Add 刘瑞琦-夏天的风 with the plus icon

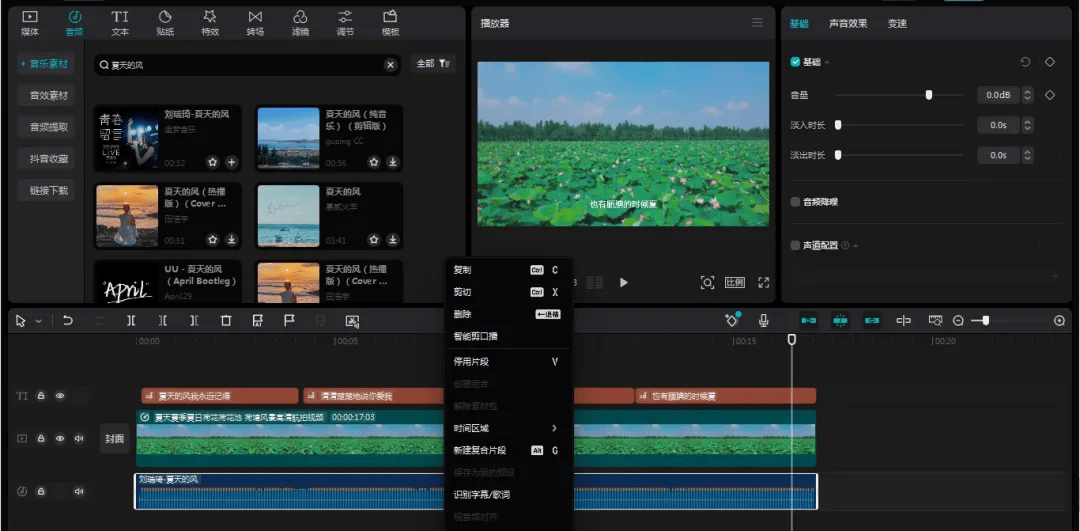point(231,162)
